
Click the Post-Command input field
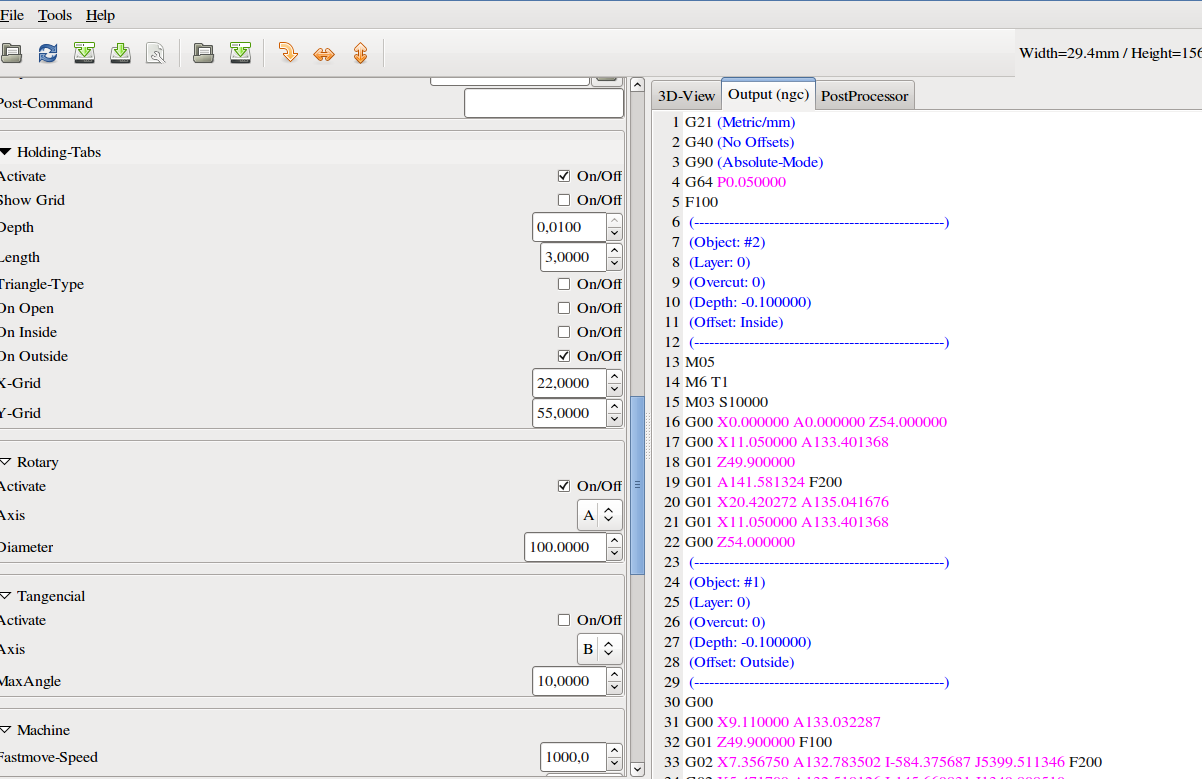[x=544, y=103]
